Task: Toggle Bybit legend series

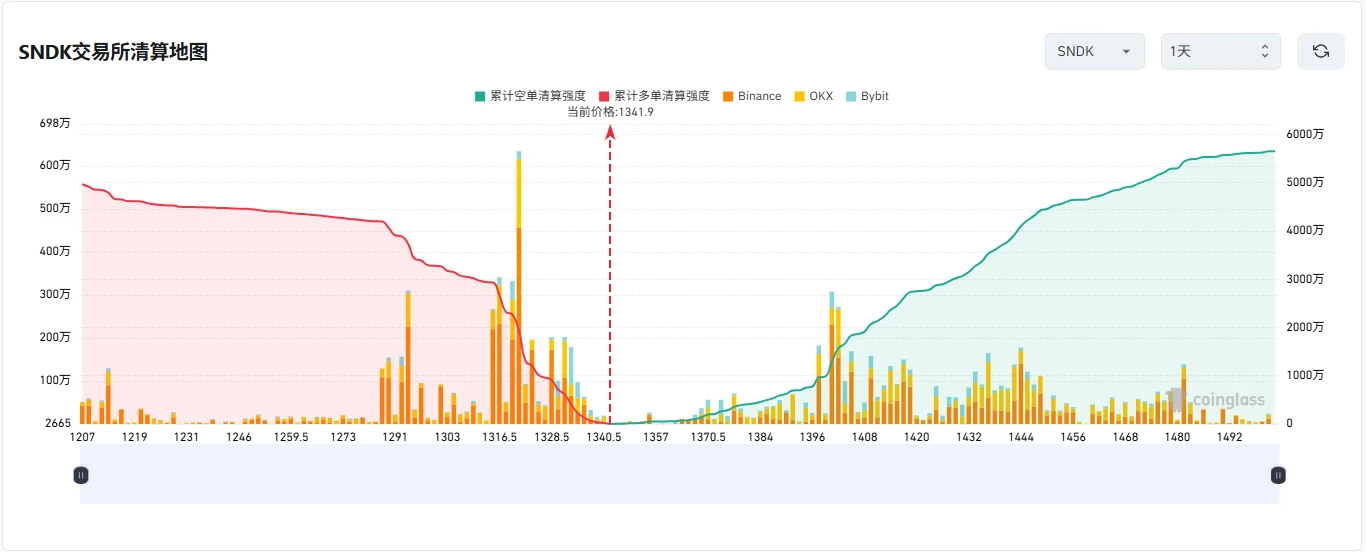Action: [867, 96]
